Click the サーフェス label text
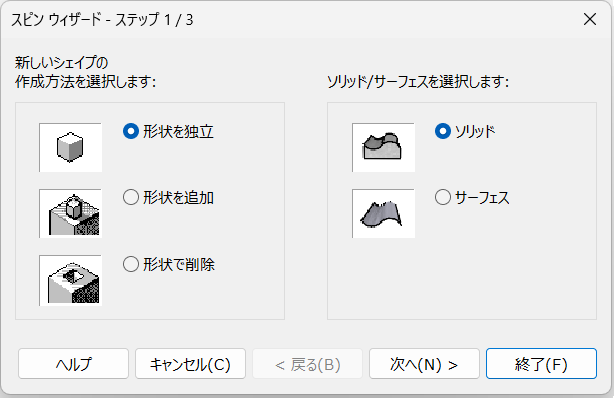 tap(482, 197)
